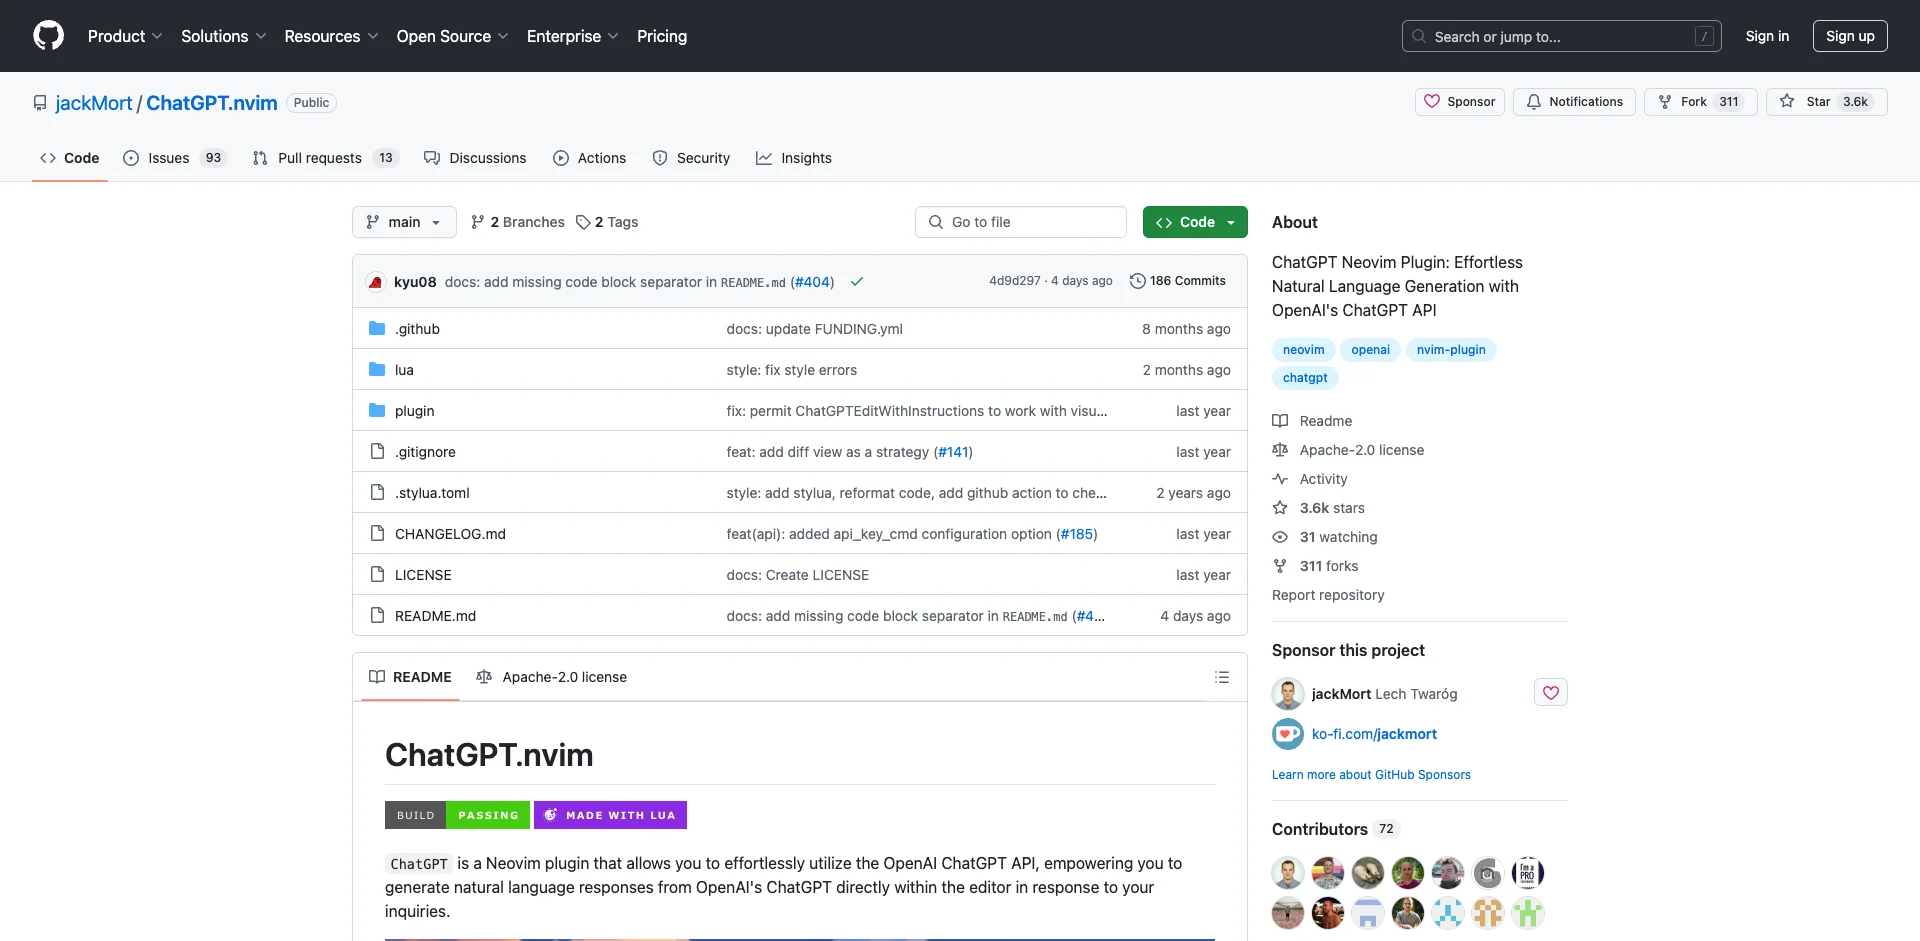
Task: Click the lua folder icon
Action: 377,369
